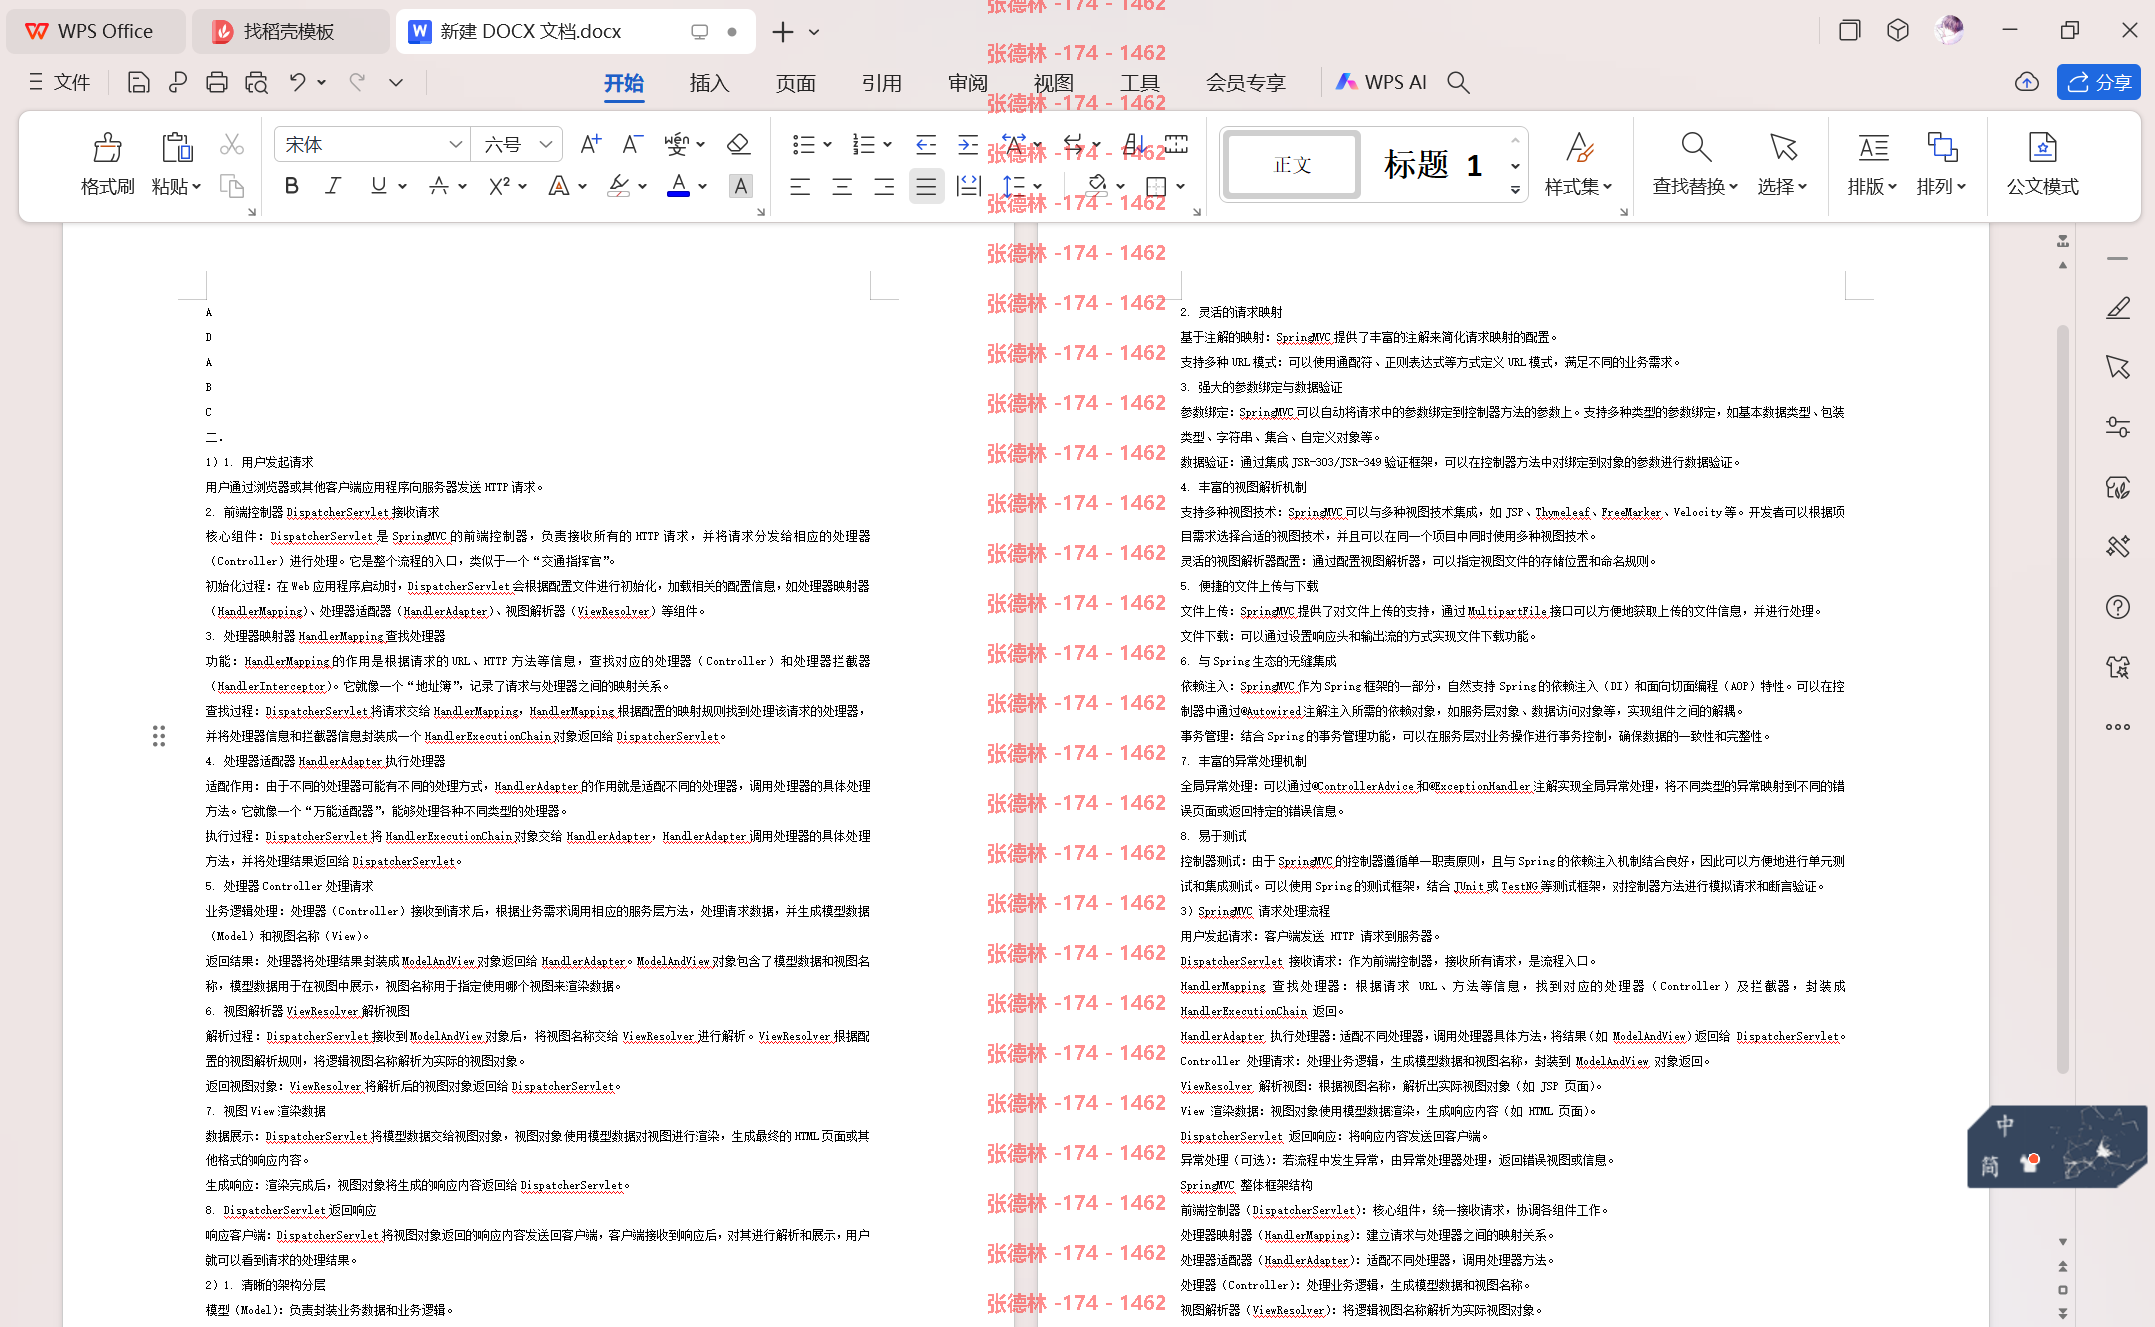Toggle Bold formatting
This screenshot has width=2155, height=1327.
[x=291, y=186]
